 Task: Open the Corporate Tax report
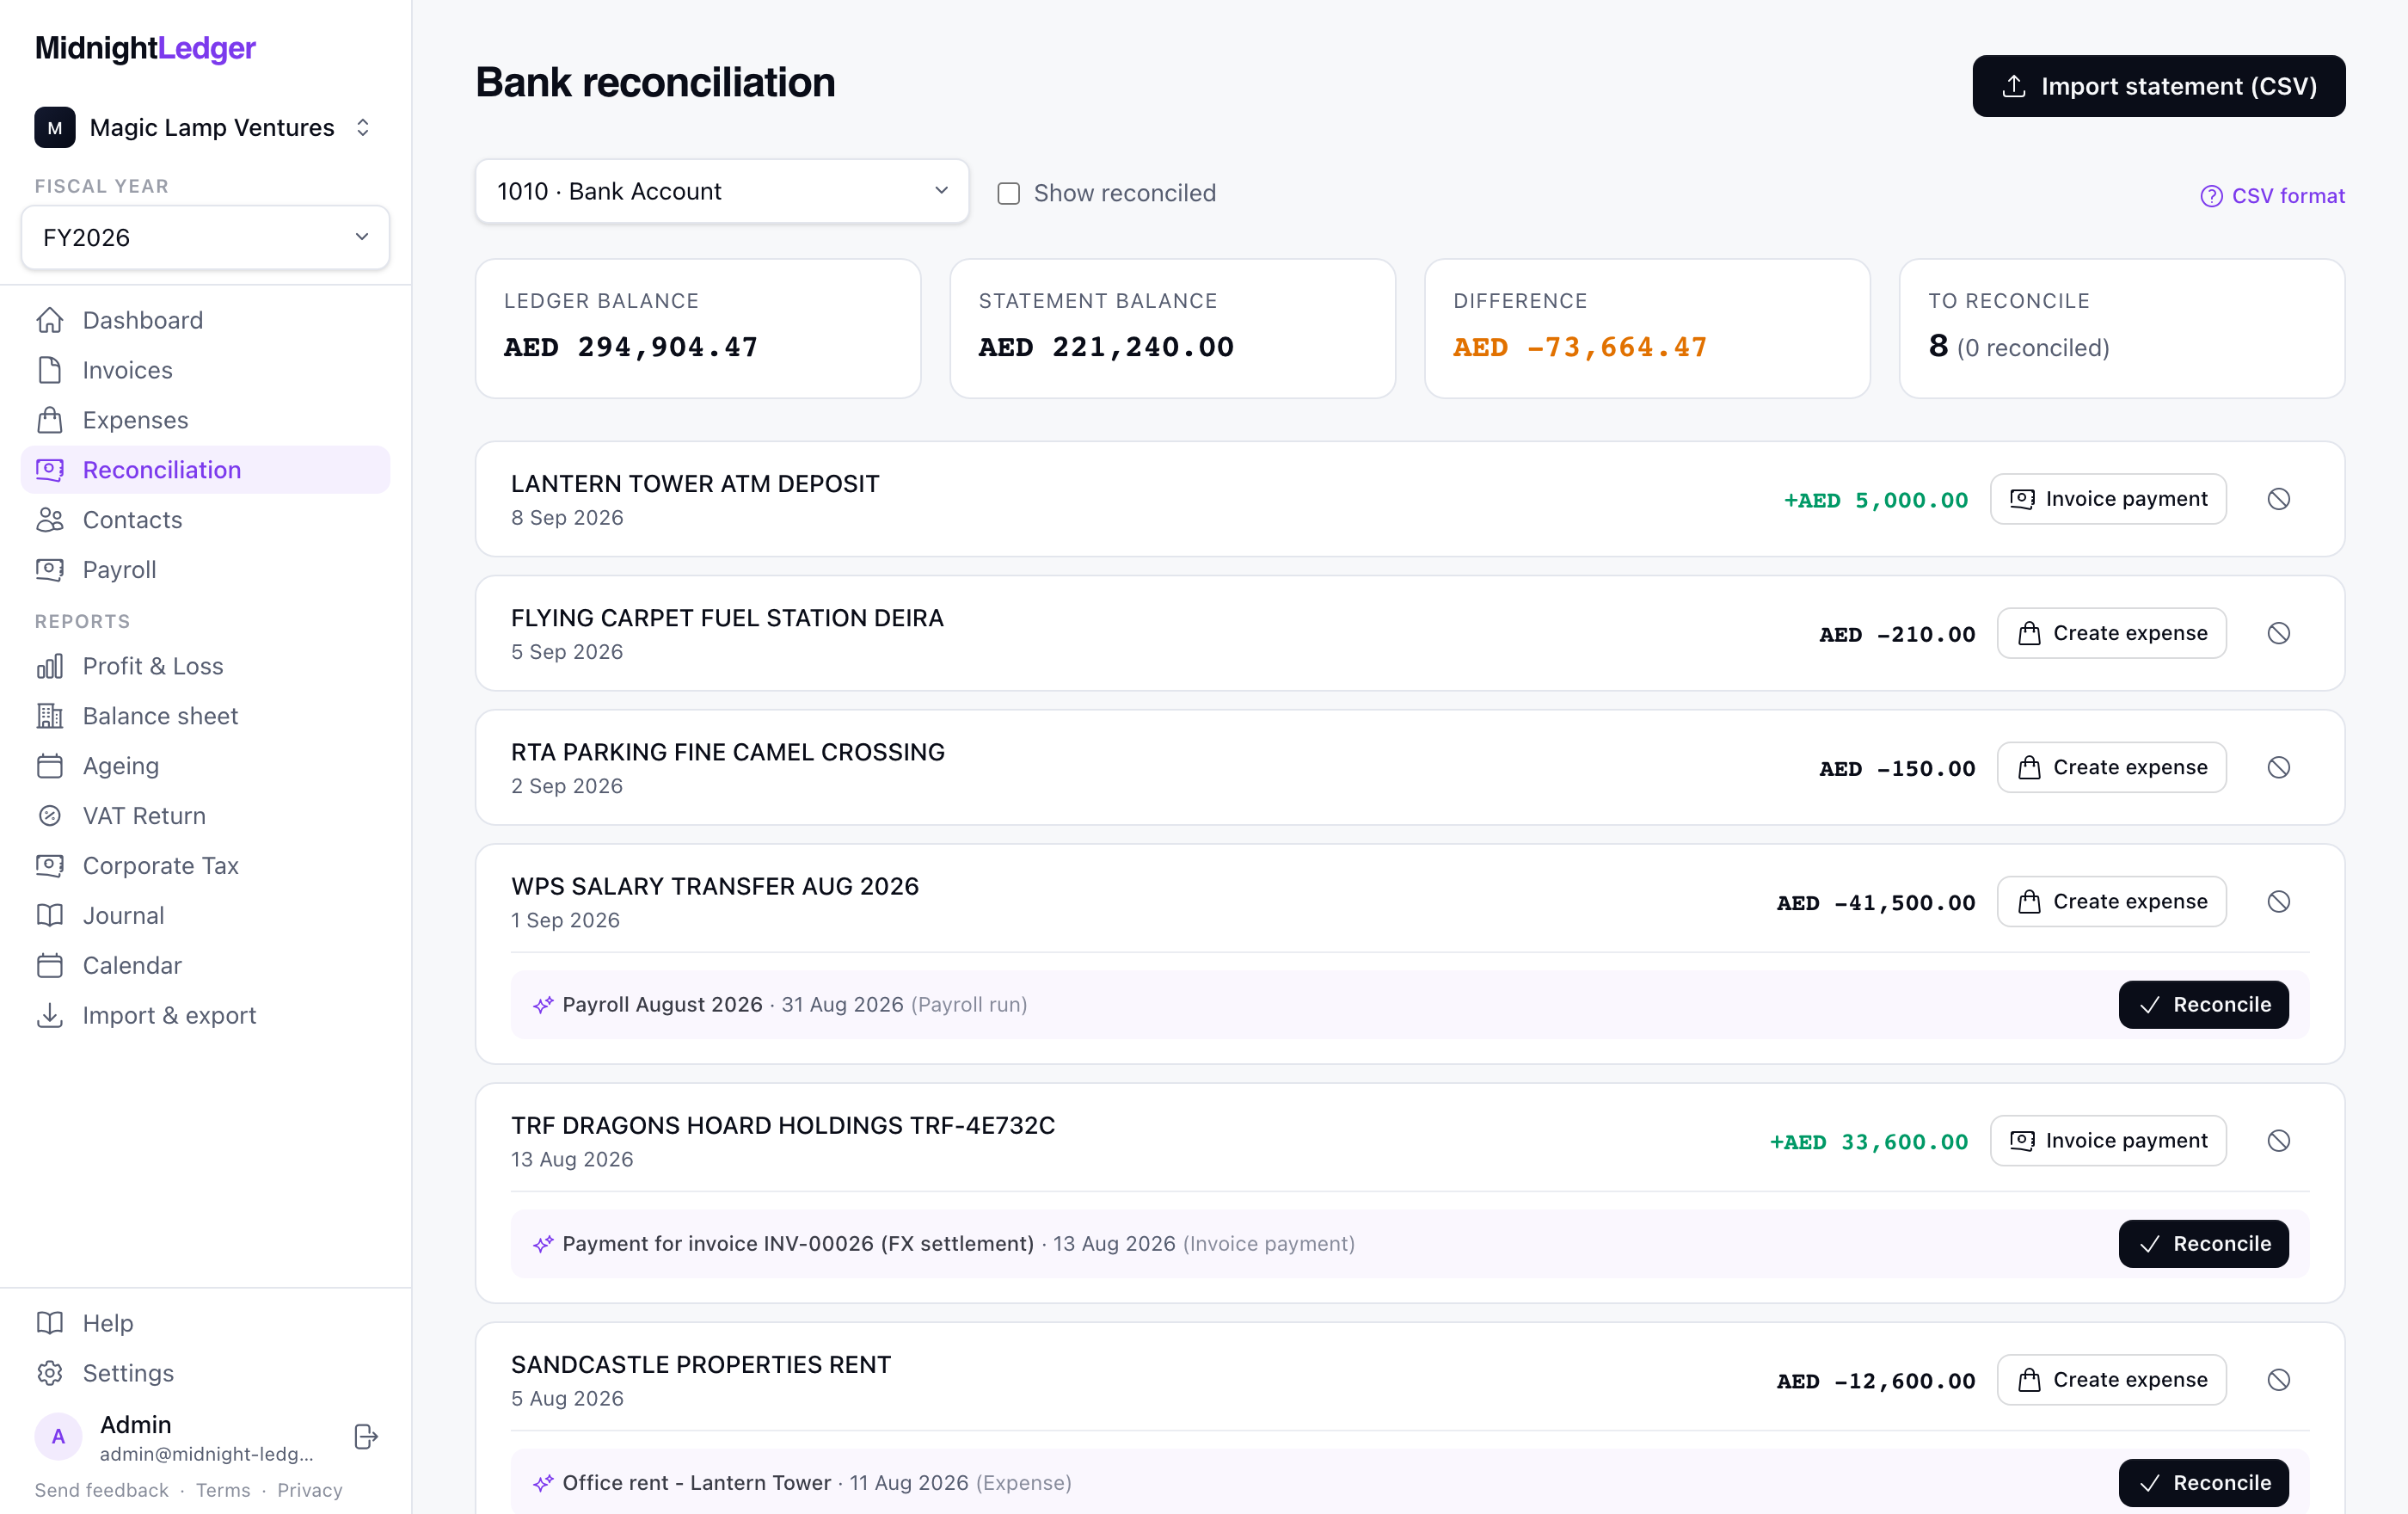(205, 866)
